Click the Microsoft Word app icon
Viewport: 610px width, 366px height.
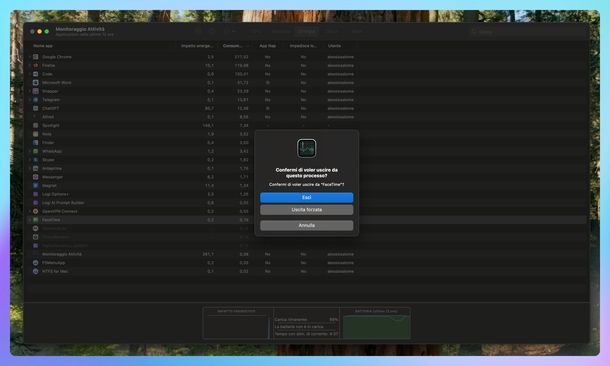click(x=35, y=82)
